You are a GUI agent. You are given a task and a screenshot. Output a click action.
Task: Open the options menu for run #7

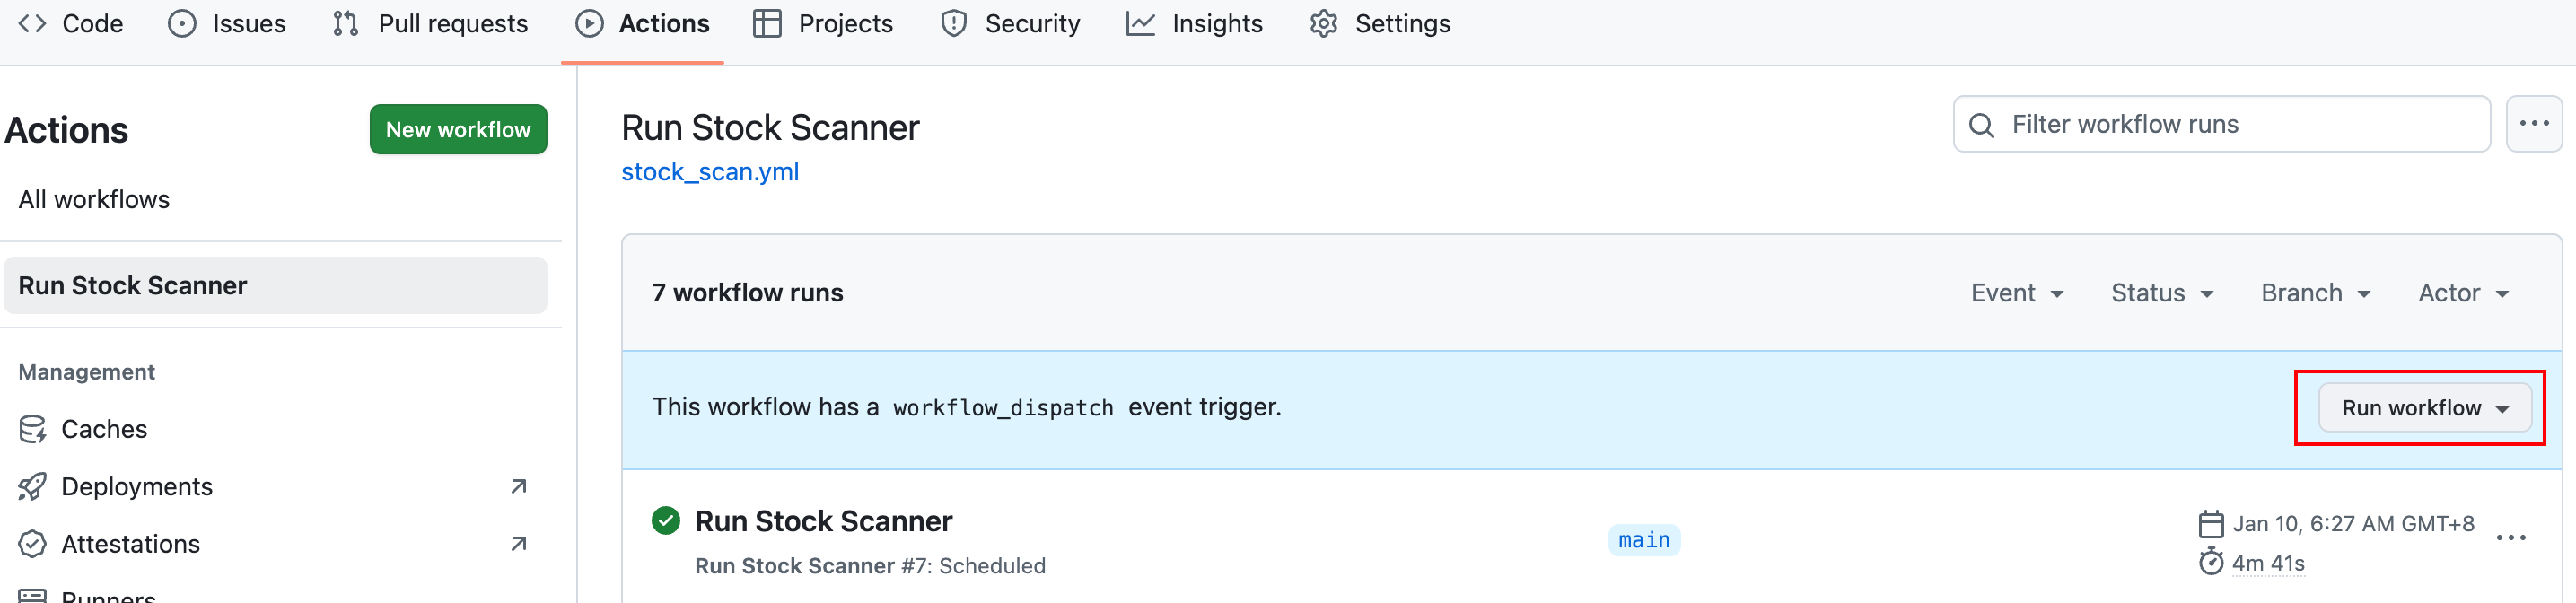2510,538
